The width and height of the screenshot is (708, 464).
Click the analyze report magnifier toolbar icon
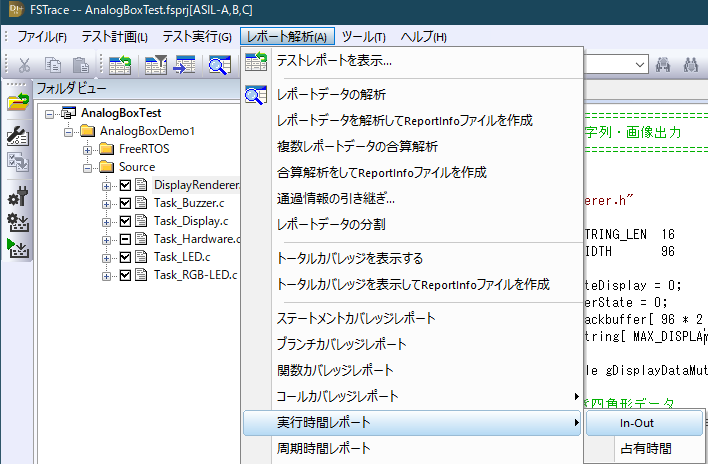click(220, 65)
